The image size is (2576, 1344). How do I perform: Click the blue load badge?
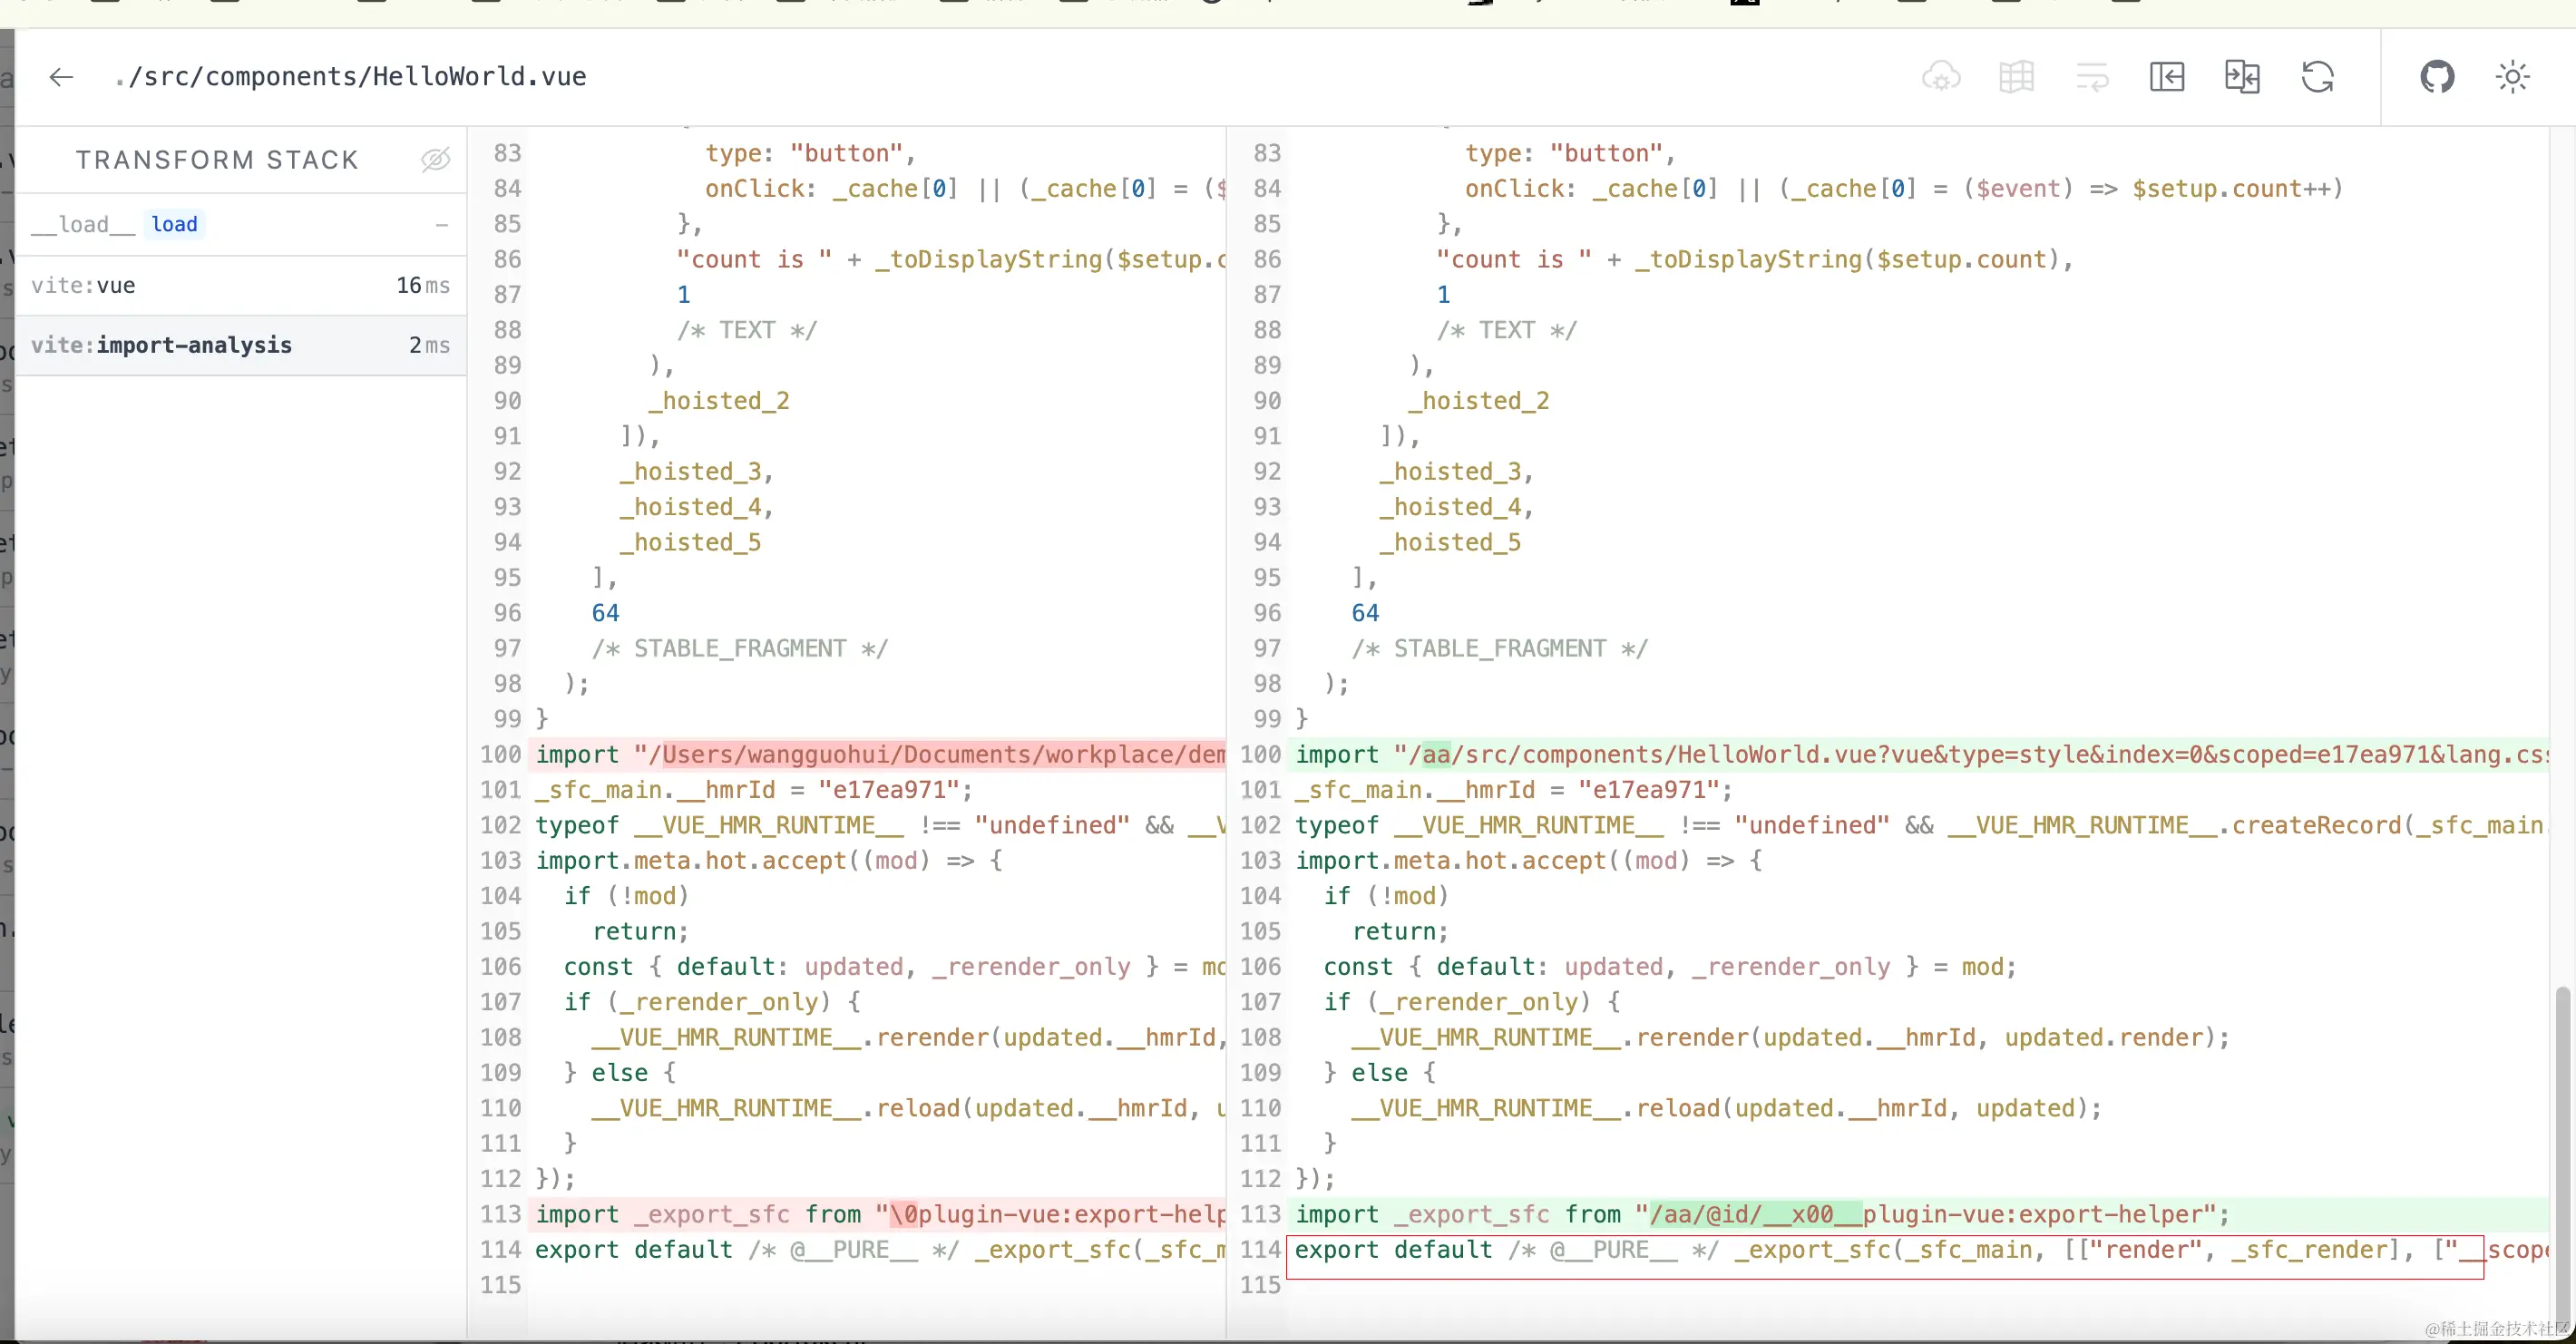point(174,224)
